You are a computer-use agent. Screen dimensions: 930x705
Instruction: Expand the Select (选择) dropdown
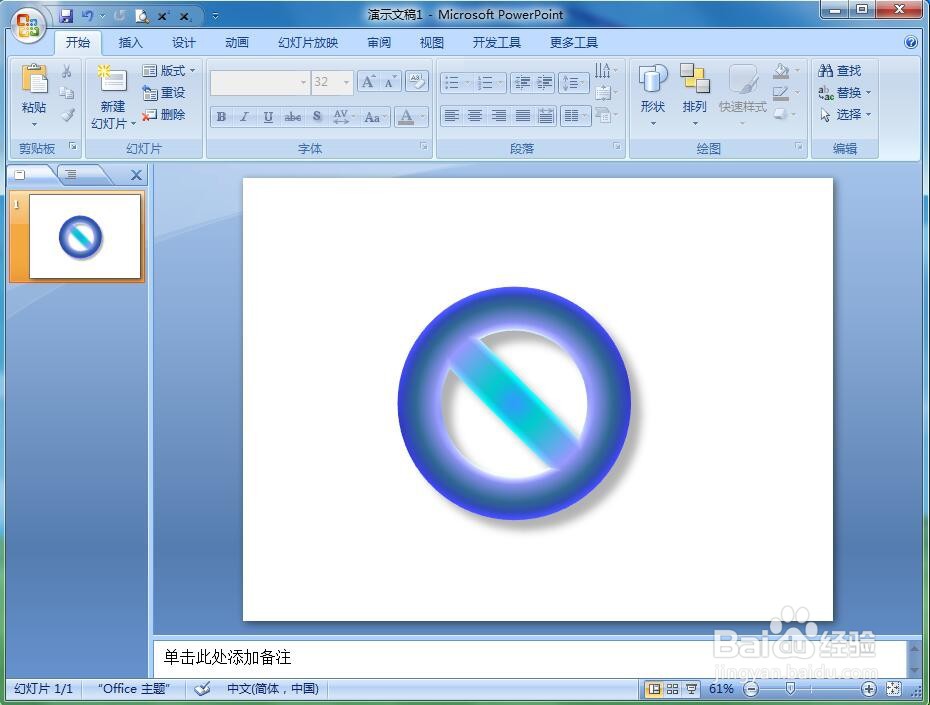[845, 114]
